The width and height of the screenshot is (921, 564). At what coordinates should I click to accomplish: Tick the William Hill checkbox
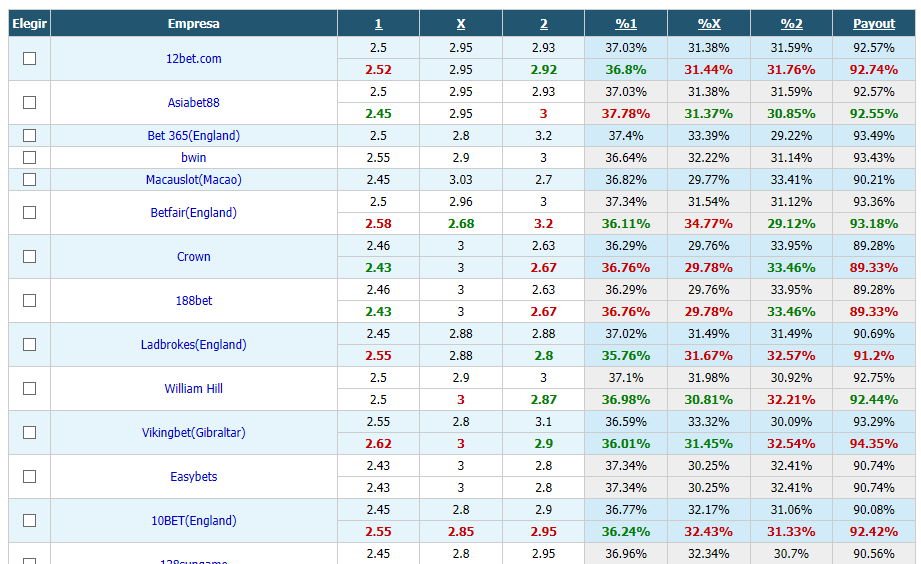29,388
